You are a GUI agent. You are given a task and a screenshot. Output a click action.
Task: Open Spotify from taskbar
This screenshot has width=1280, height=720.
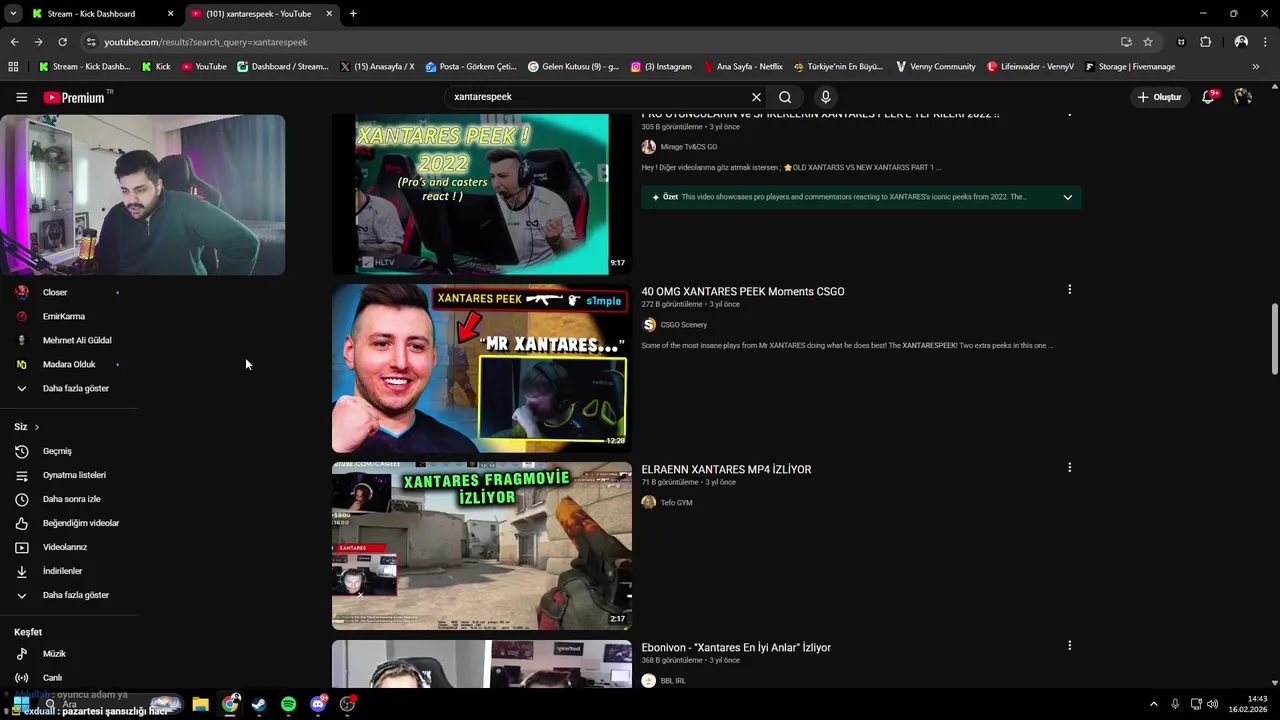[x=288, y=704]
